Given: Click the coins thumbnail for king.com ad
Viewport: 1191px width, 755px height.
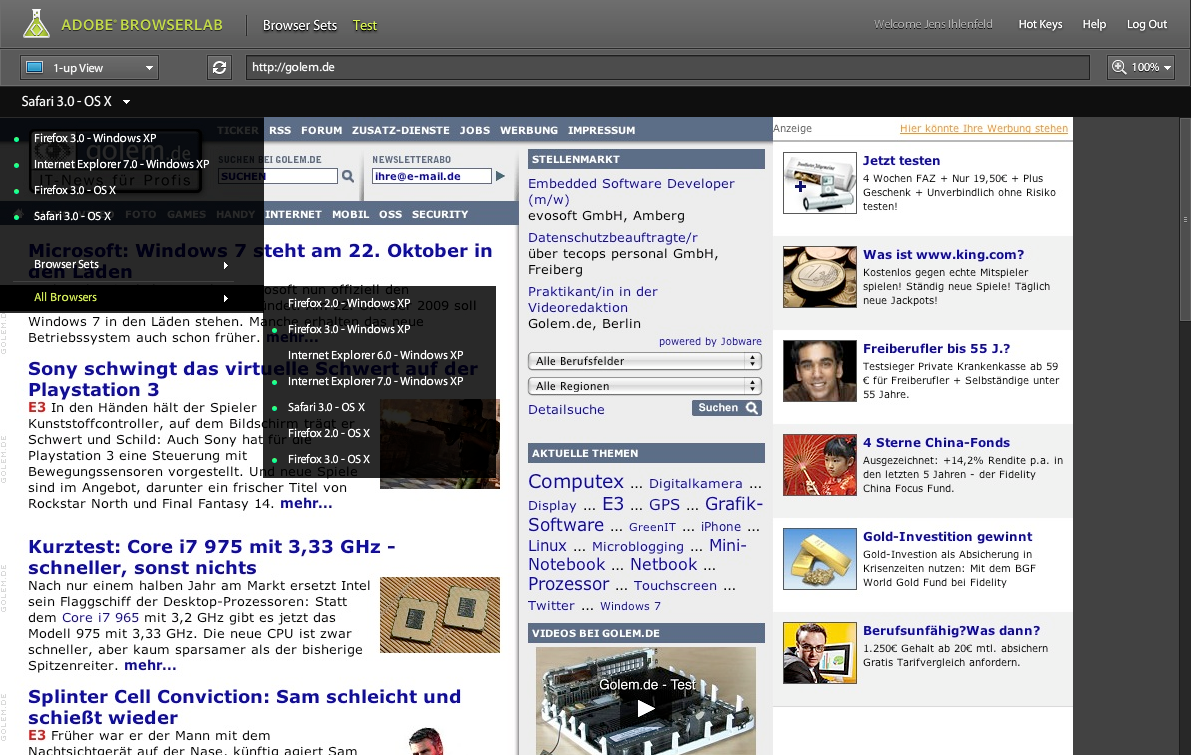Looking at the screenshot, I should click(820, 276).
